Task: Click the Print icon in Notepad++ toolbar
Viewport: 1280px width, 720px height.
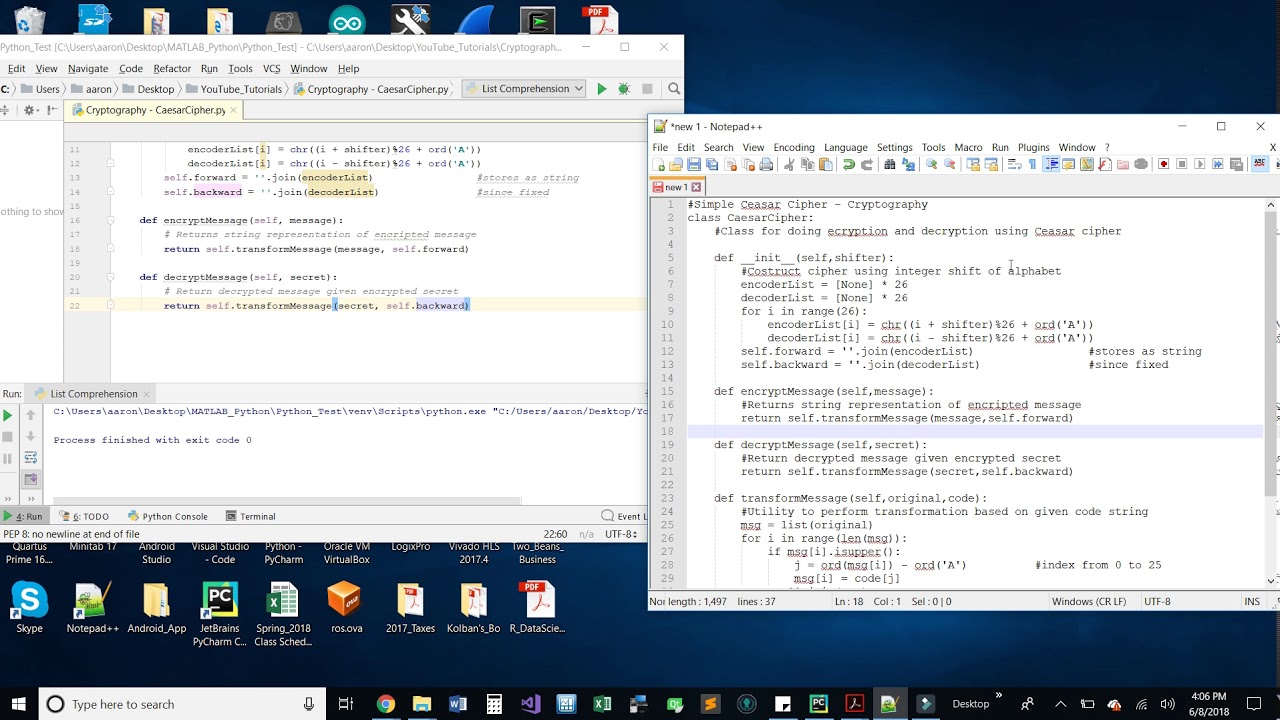Action: [x=766, y=165]
